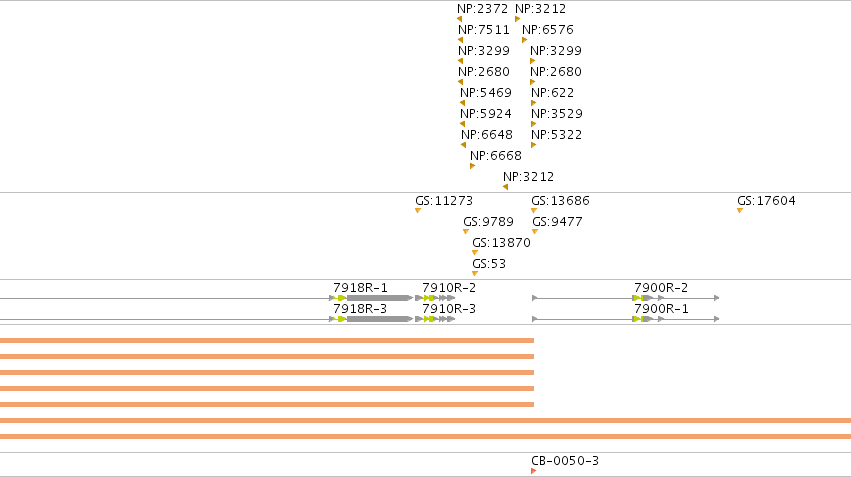
Task: Select the NP:6668 triangle marker
Action: pyautogui.click(x=472, y=166)
